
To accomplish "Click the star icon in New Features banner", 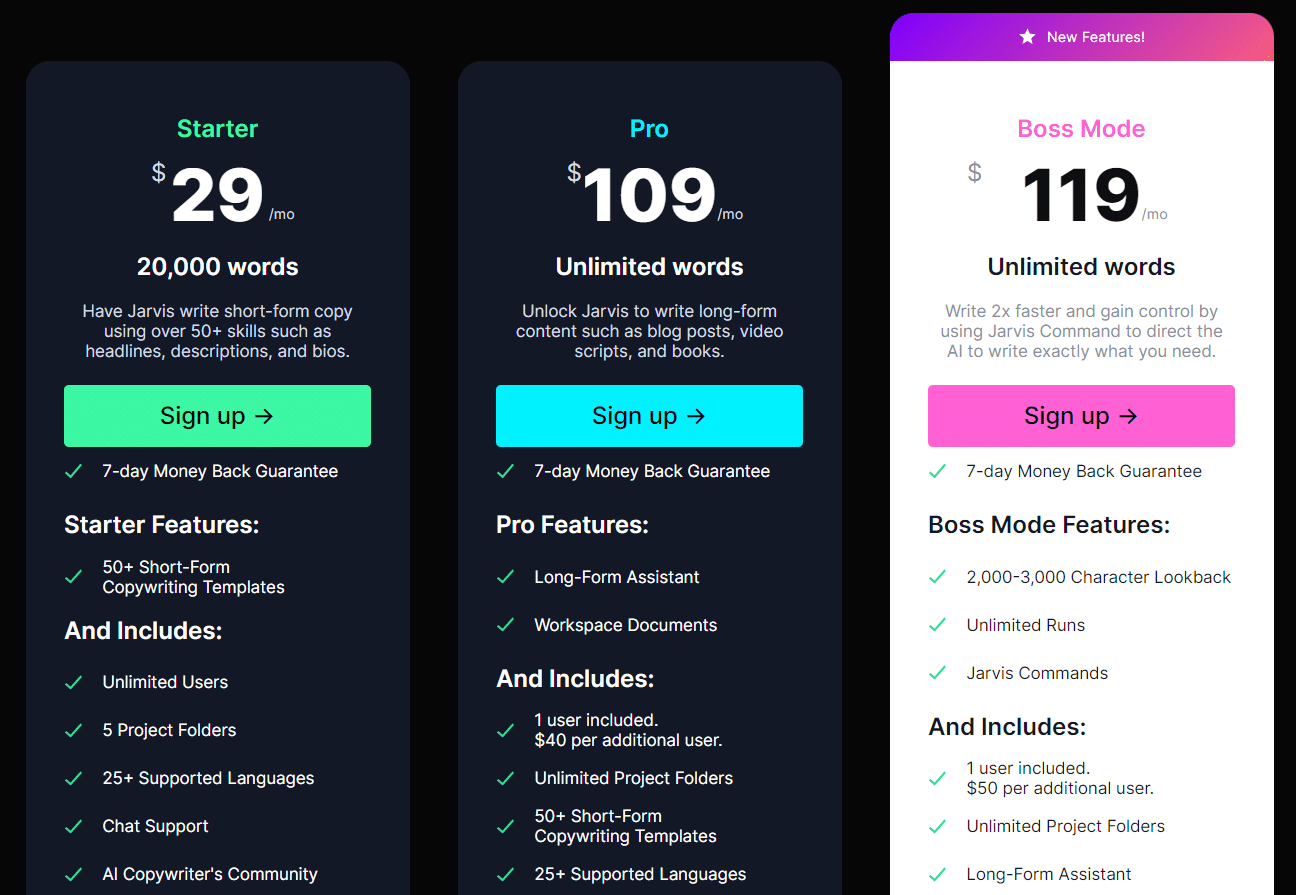I will [1027, 37].
